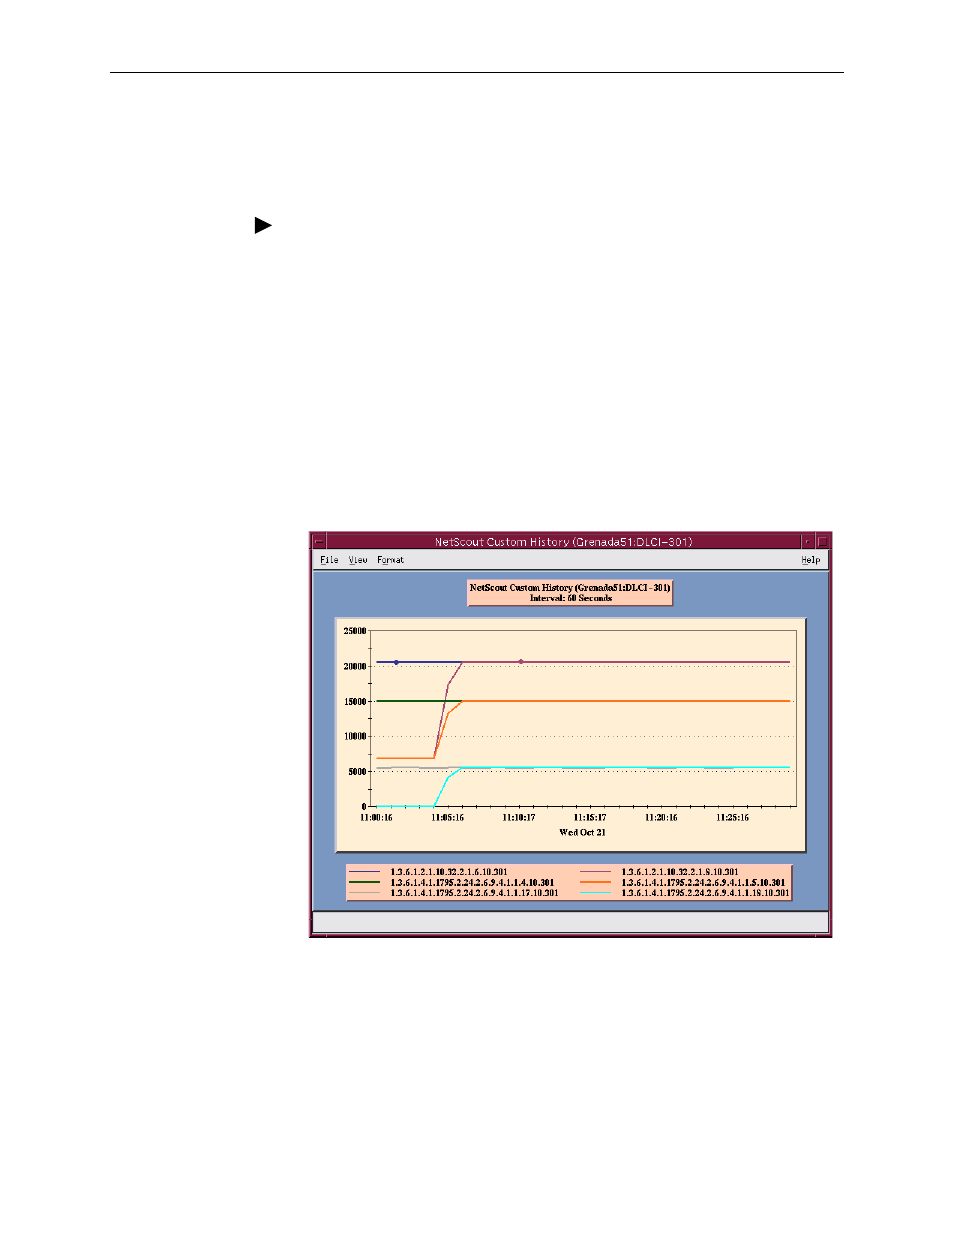Click legend entry ending 9.4.1.1.5.10.301
The width and height of the screenshot is (954, 1235).
(x=703, y=882)
